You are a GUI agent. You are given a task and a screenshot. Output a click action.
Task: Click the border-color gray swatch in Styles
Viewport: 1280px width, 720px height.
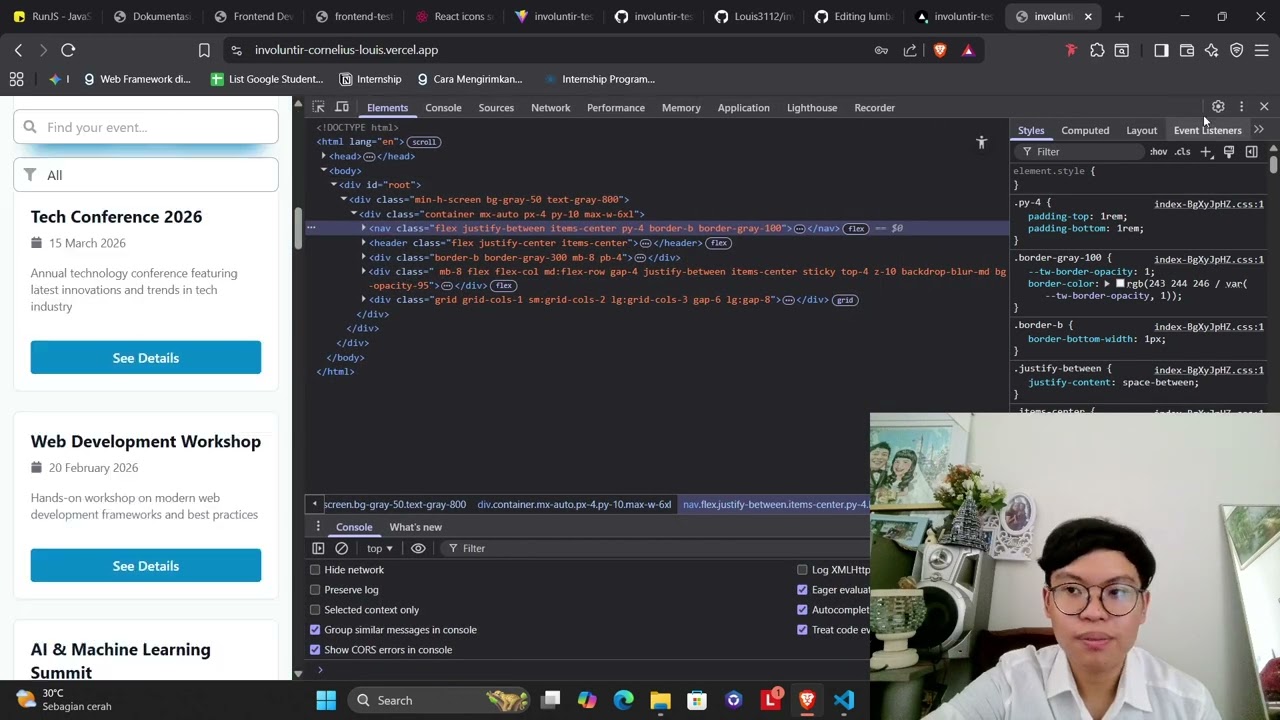tap(1120, 284)
